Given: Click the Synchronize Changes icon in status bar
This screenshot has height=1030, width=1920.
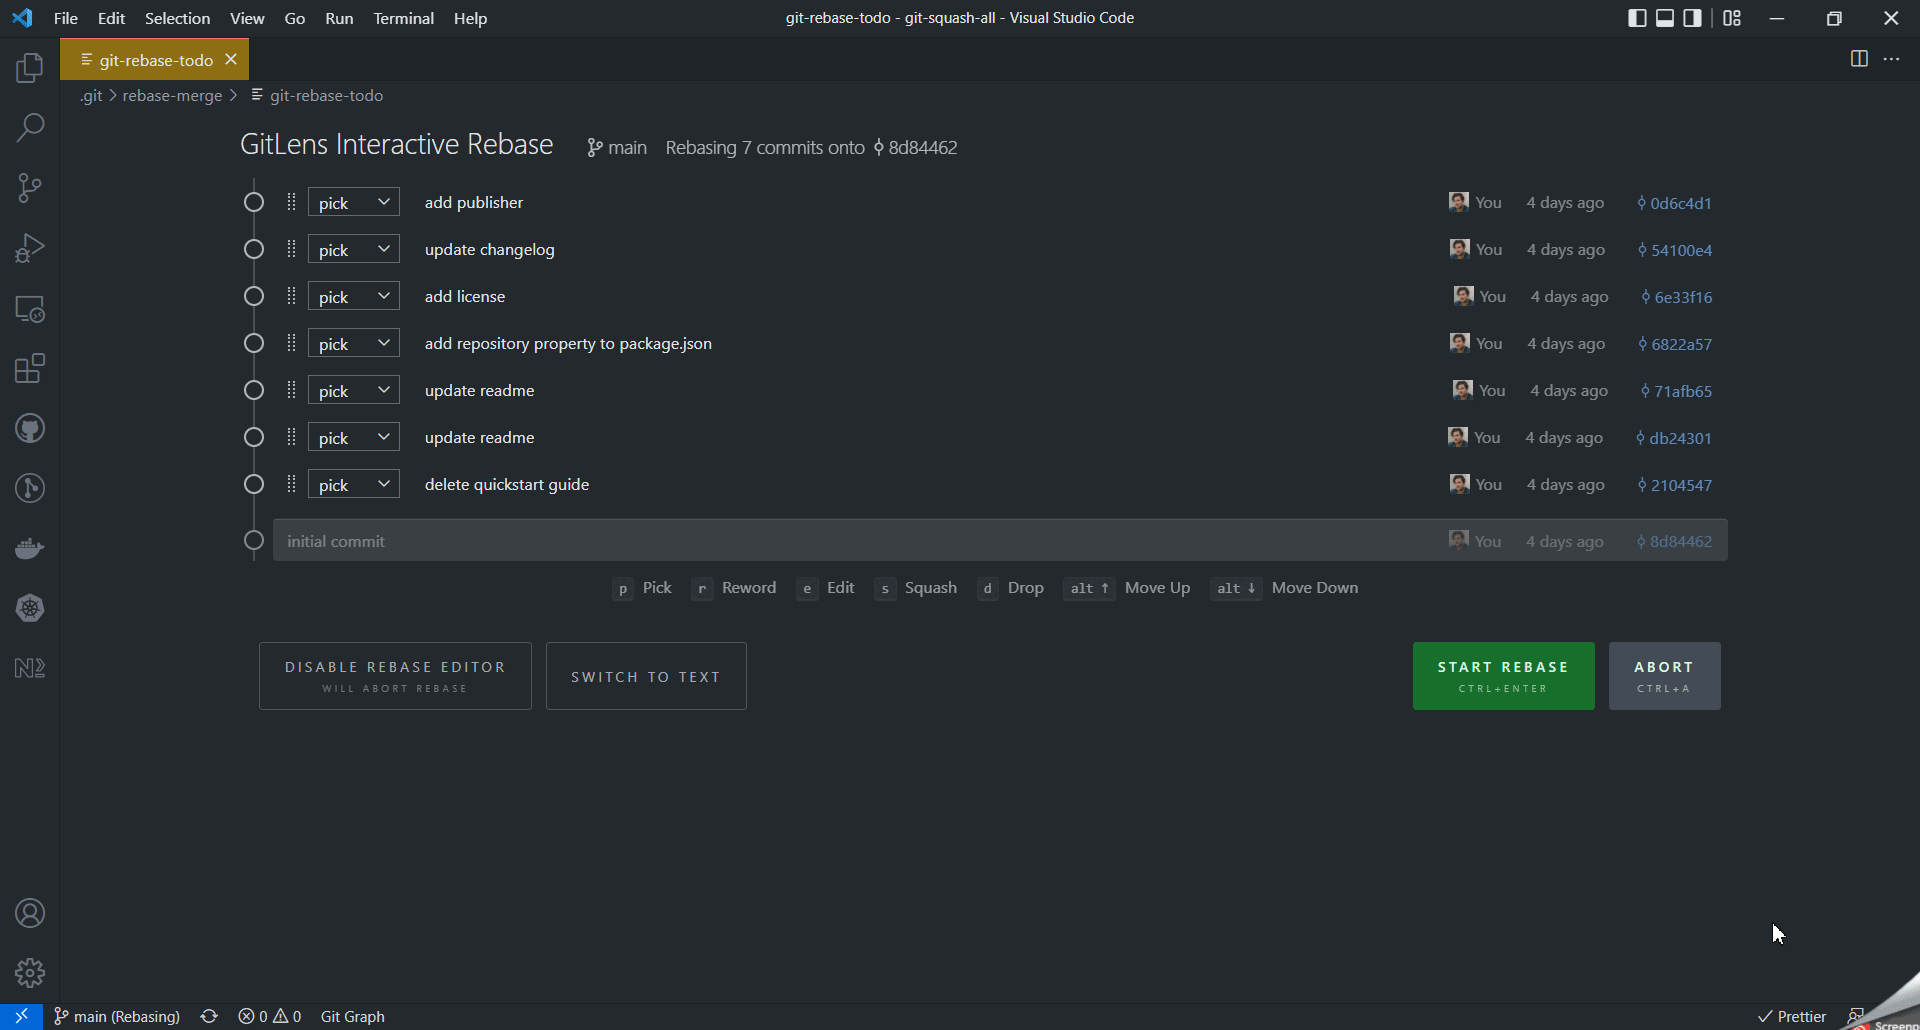Looking at the screenshot, I should coord(209,1016).
